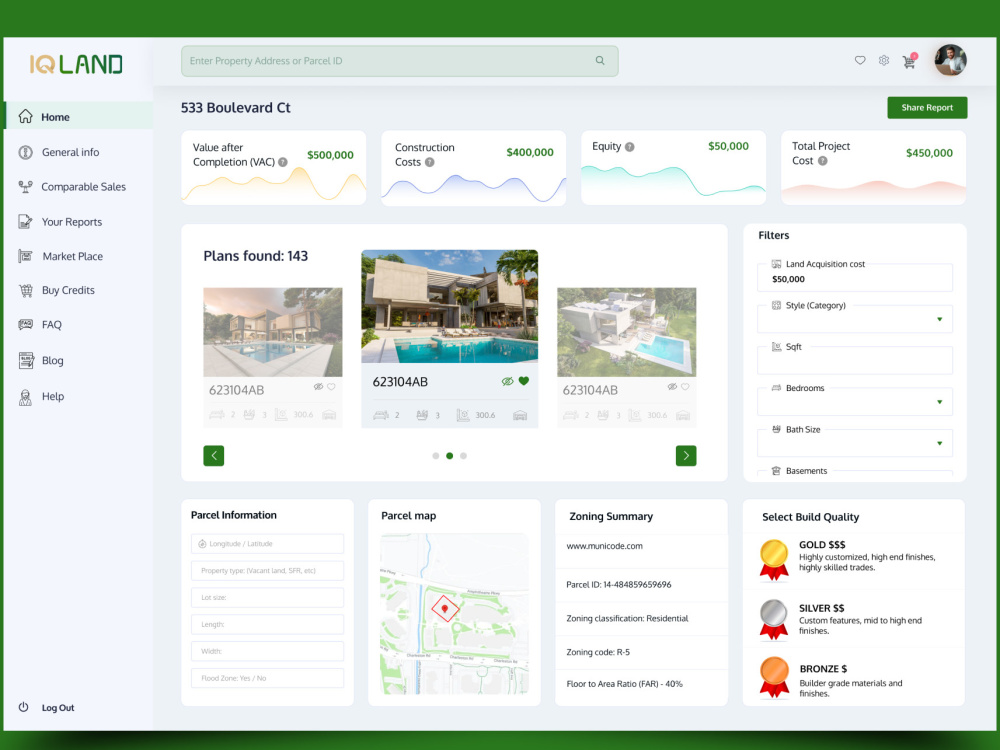Click the Blog icon in sidebar

click(x=26, y=360)
